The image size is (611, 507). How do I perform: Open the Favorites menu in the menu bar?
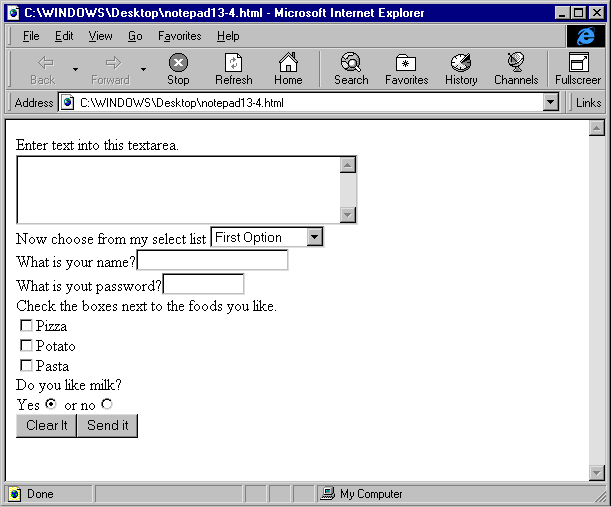pos(180,36)
